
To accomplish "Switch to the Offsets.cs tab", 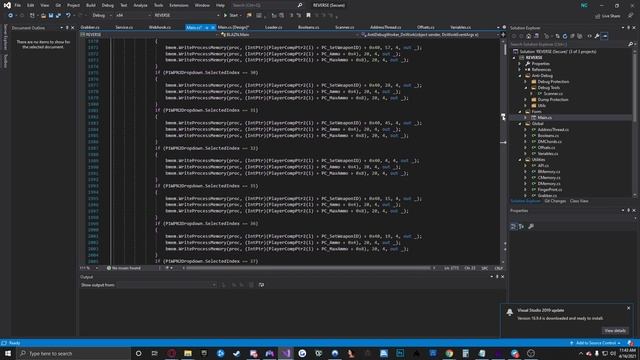I will 426,27.
